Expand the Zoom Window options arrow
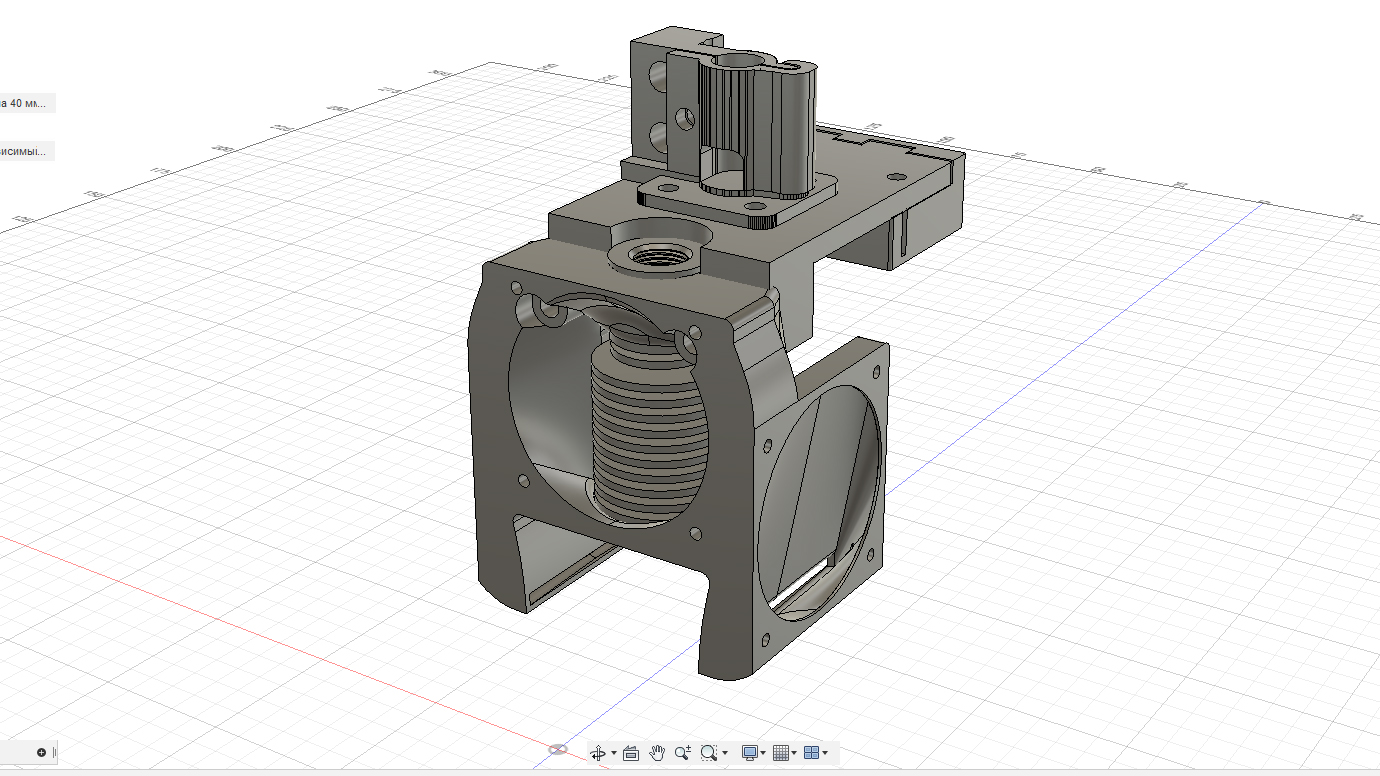This screenshot has height=776, width=1380. 724,753
